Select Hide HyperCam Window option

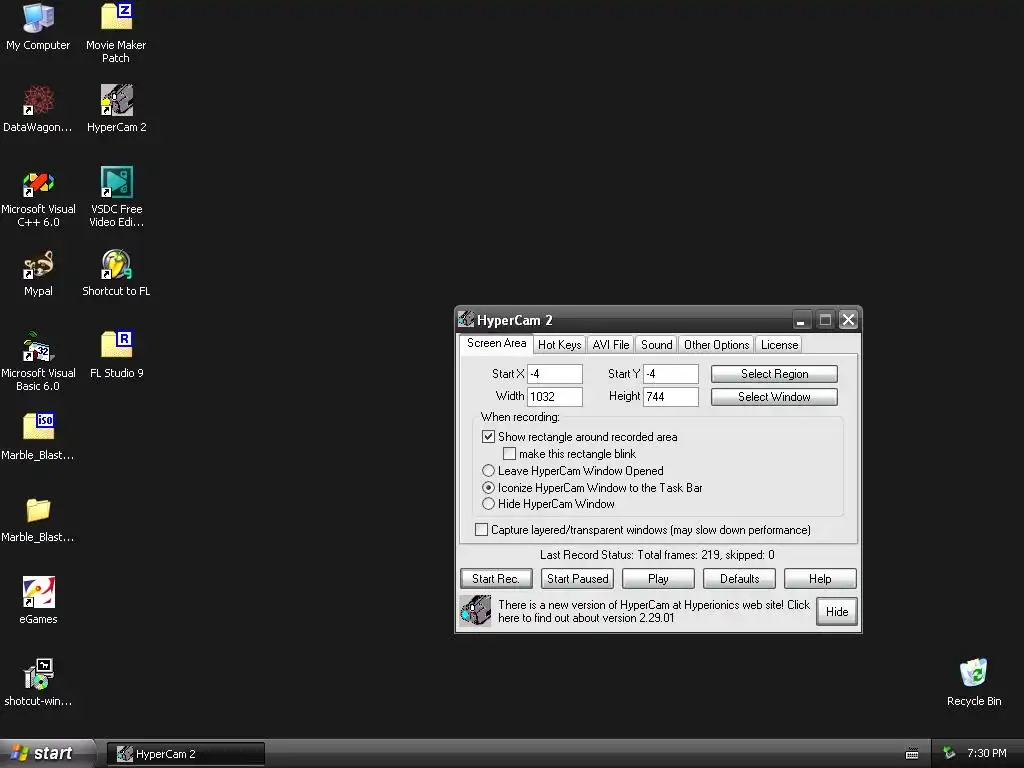(488, 504)
